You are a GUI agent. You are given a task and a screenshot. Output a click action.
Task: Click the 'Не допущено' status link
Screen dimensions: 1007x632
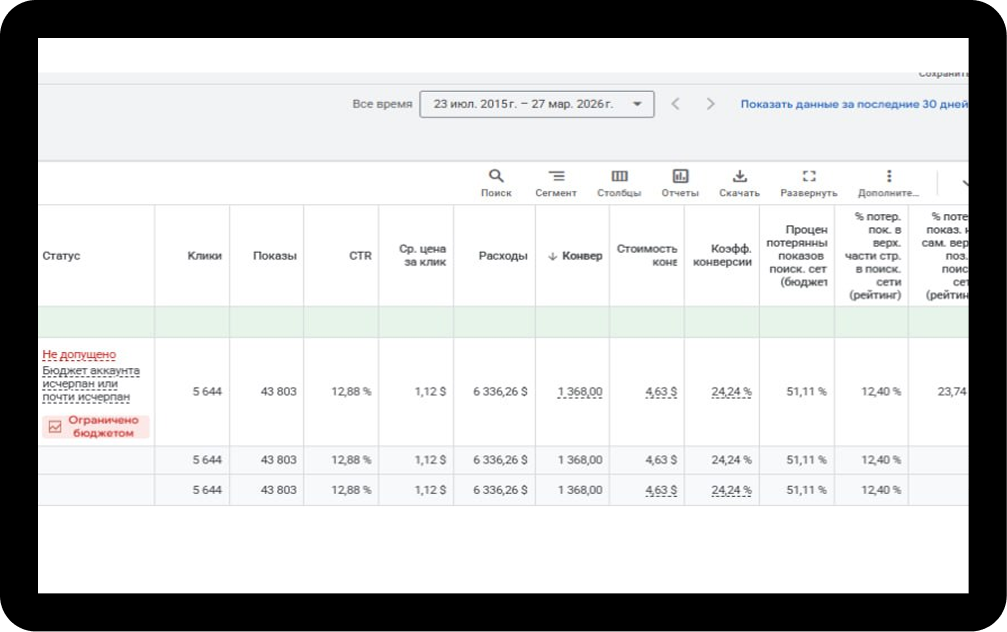(79, 355)
